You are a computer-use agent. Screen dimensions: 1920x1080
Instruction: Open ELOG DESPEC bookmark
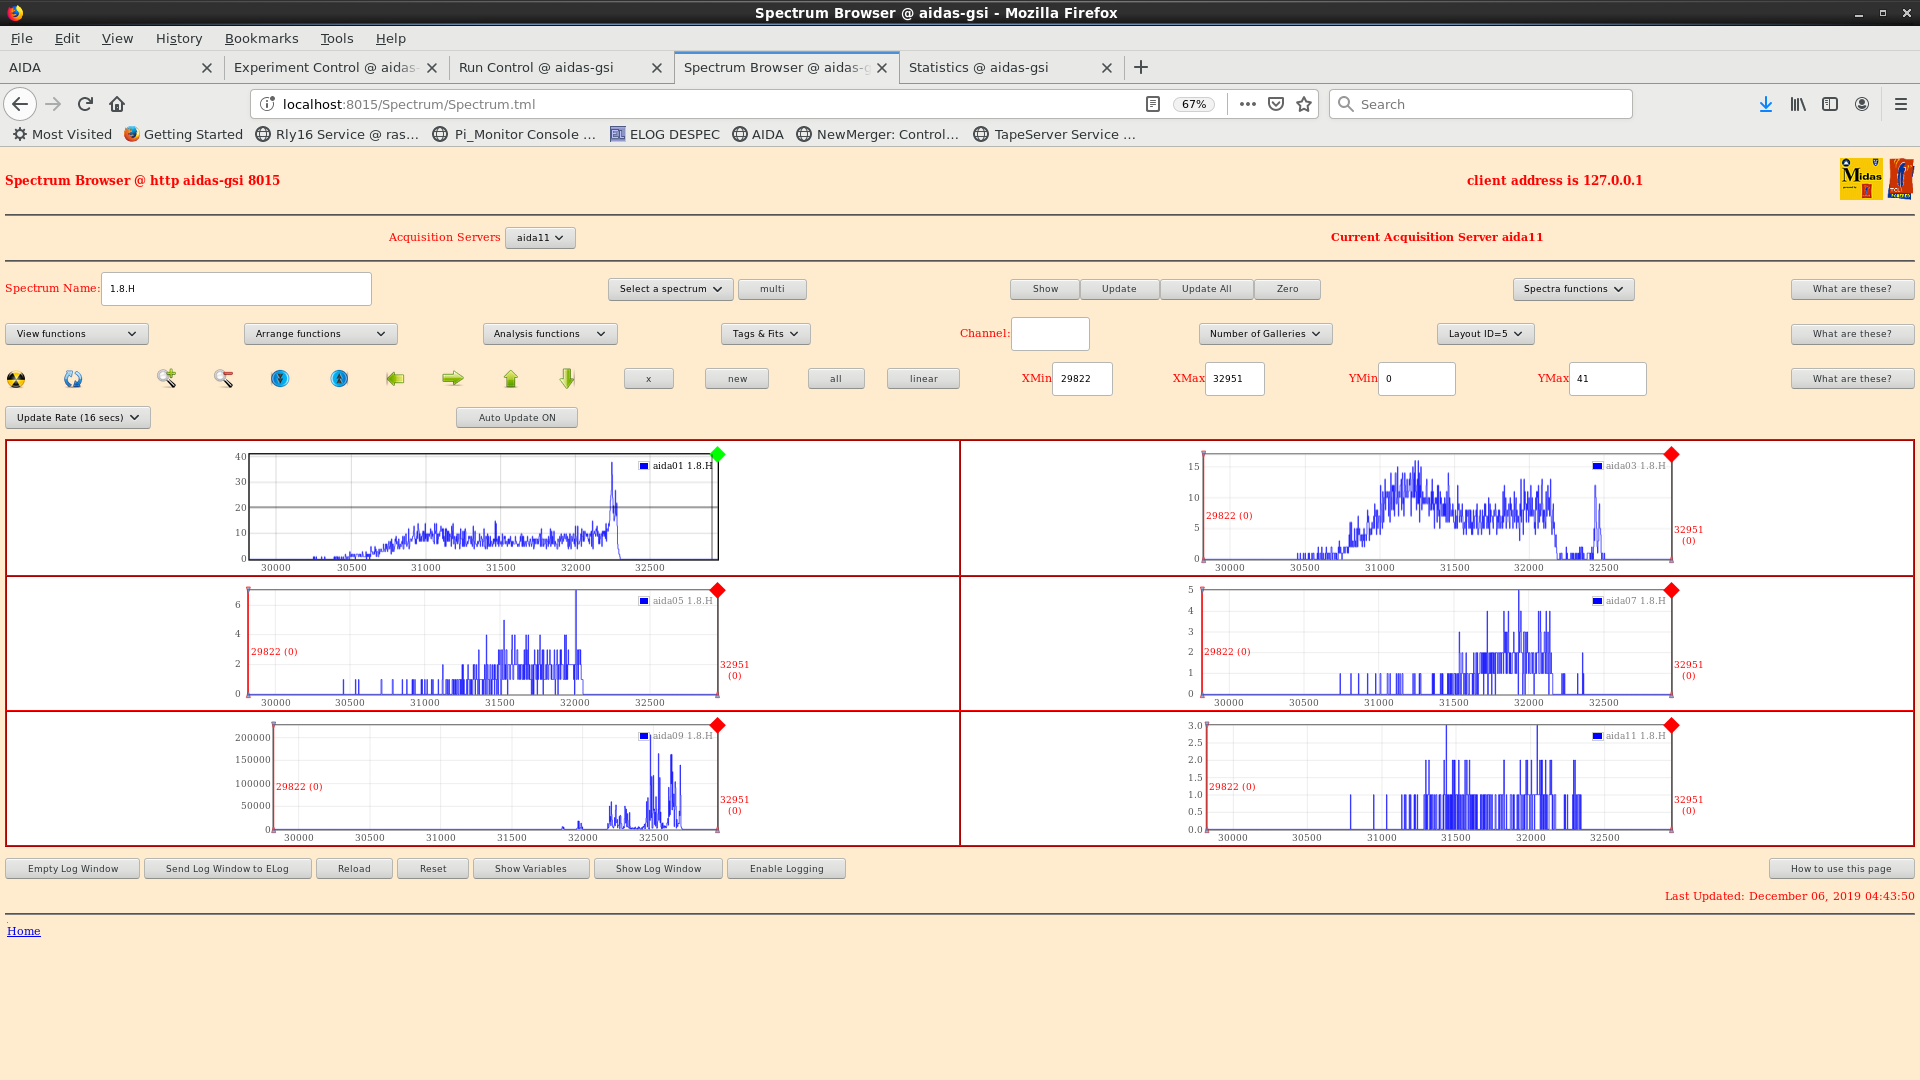pyautogui.click(x=664, y=134)
